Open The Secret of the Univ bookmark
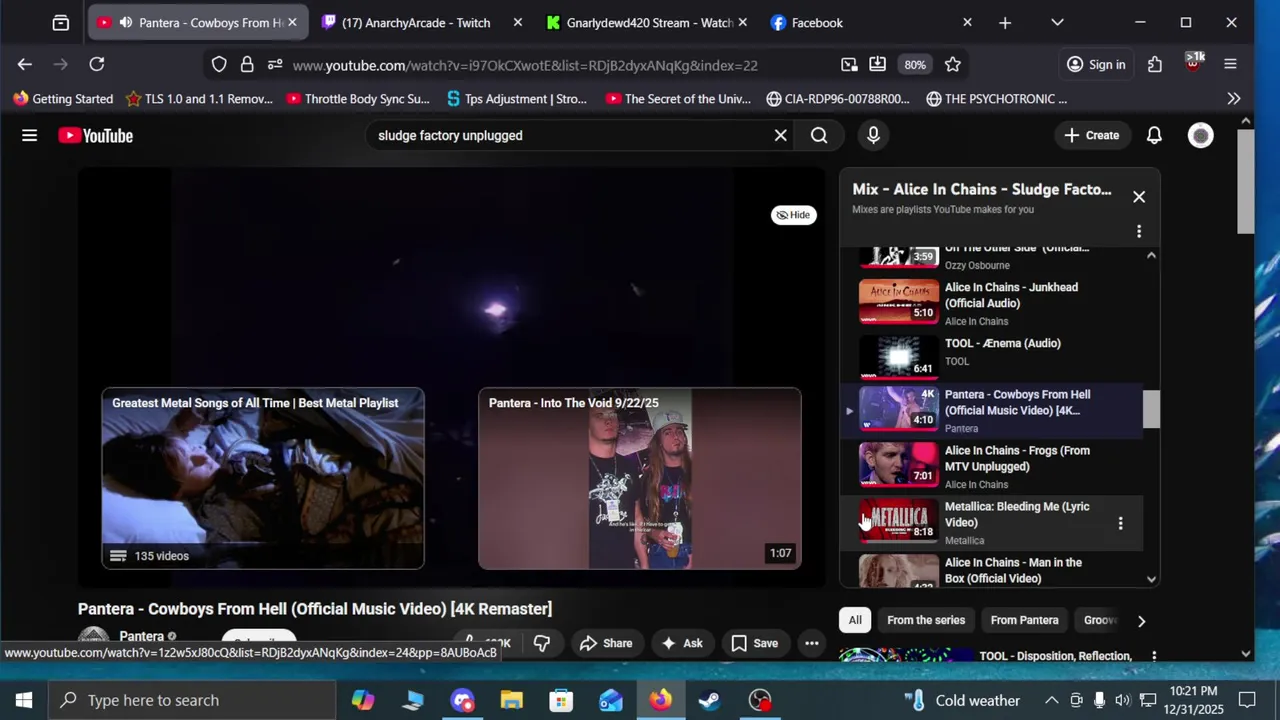The width and height of the screenshot is (1280, 720). coord(678,99)
